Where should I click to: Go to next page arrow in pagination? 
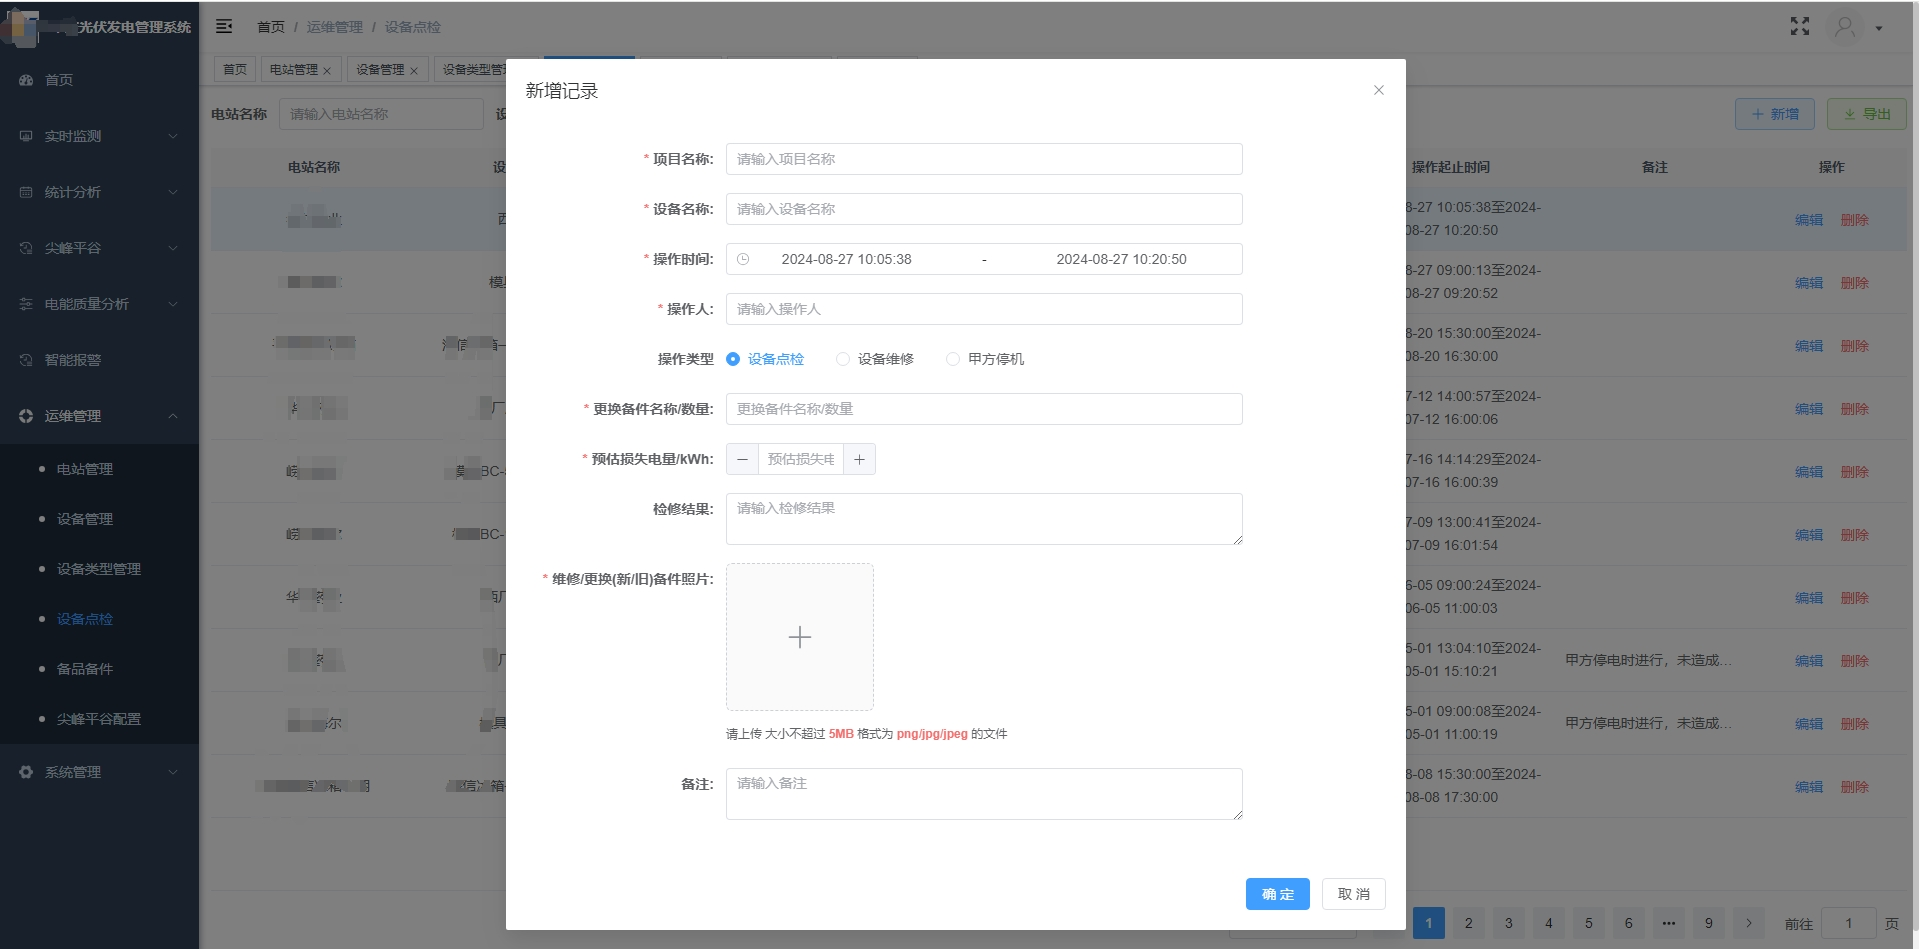point(1749,923)
